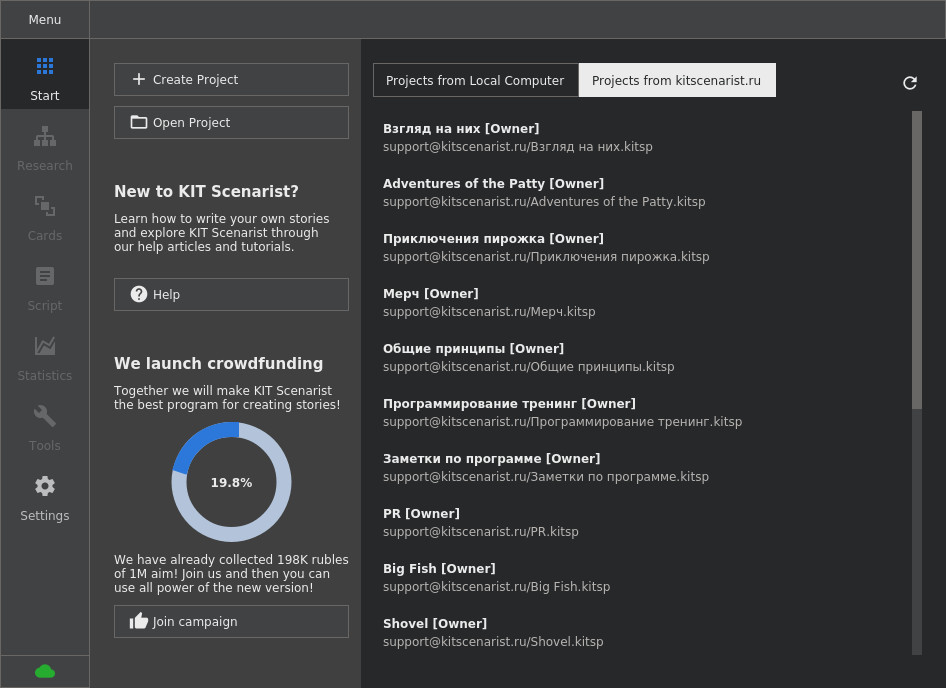Open the Script sidebar icon
Image resolution: width=946 pixels, height=688 pixels.
tap(45, 276)
